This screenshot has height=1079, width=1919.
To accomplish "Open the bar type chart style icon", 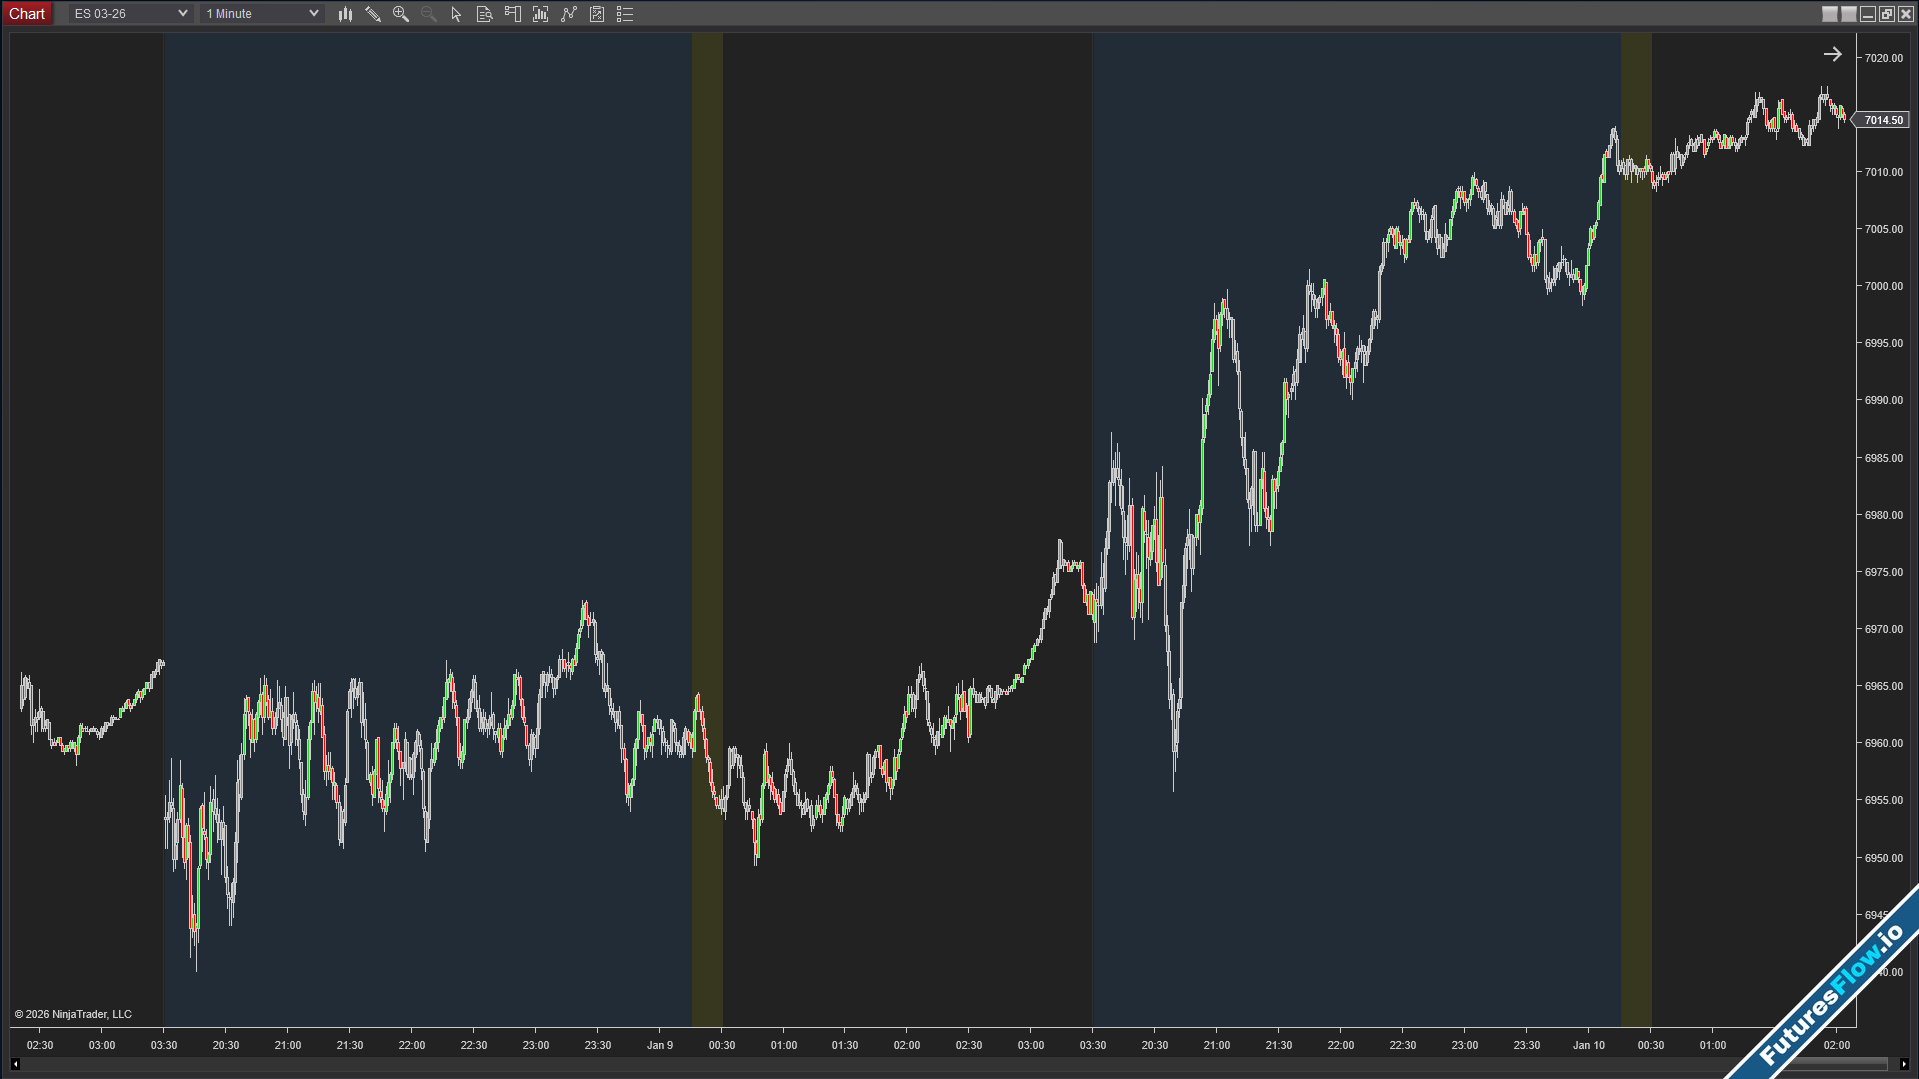I will (x=345, y=14).
